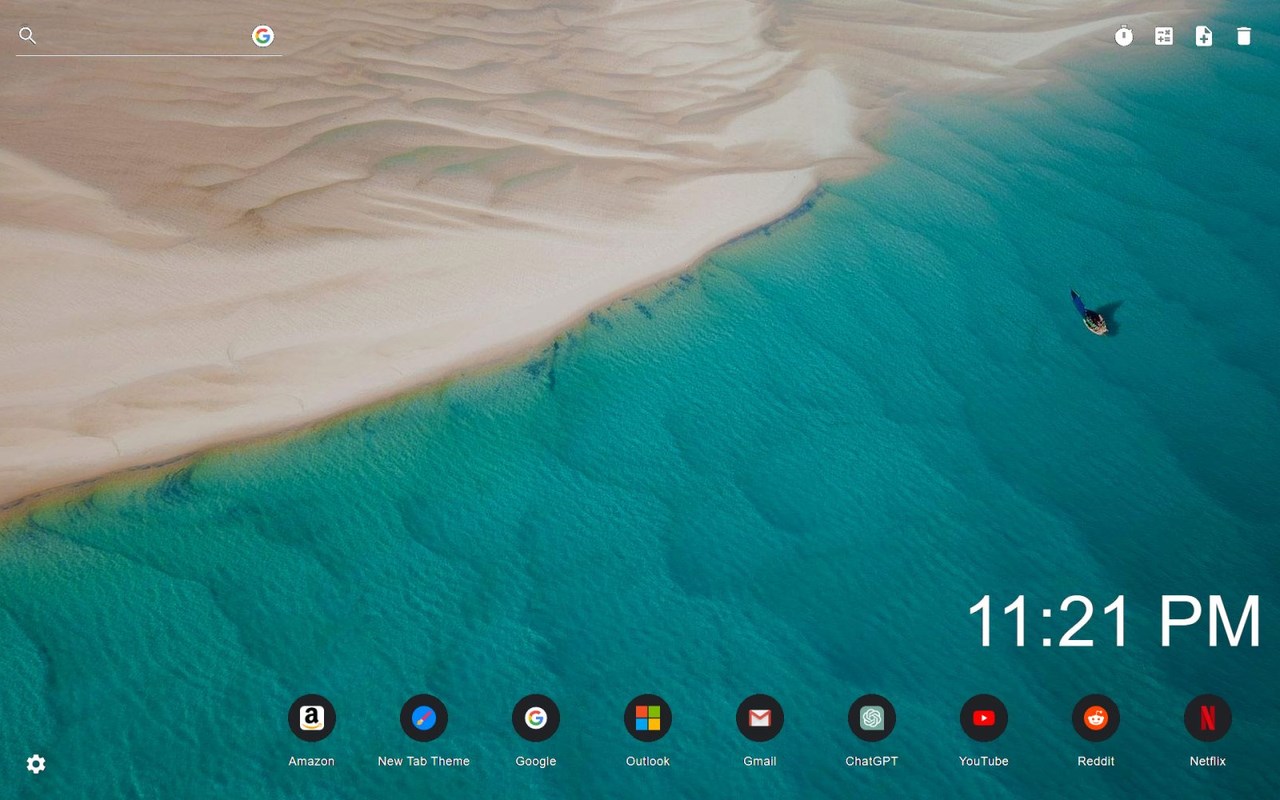Open the trash tool
Viewport: 1280px width, 800px height.
coord(1243,36)
